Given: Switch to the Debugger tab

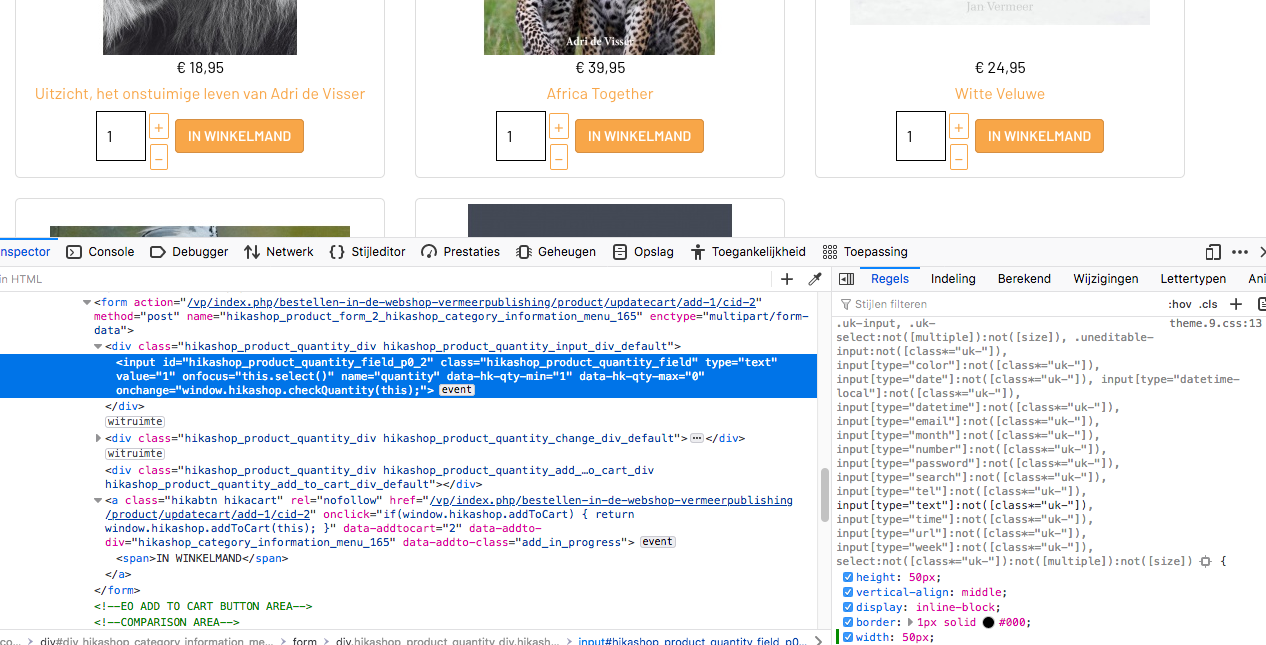Looking at the screenshot, I should click(x=189, y=252).
